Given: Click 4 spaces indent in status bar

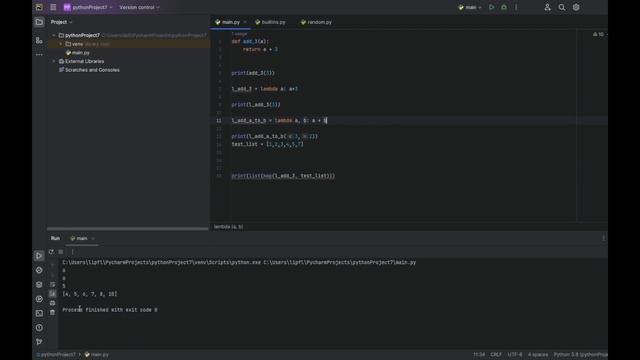Looking at the screenshot, I should tap(538, 355).
